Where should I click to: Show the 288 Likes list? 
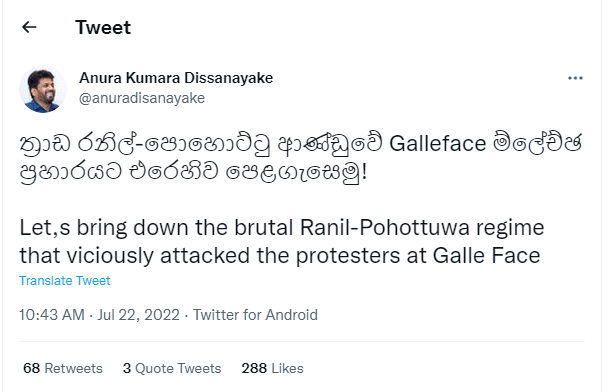point(273,368)
